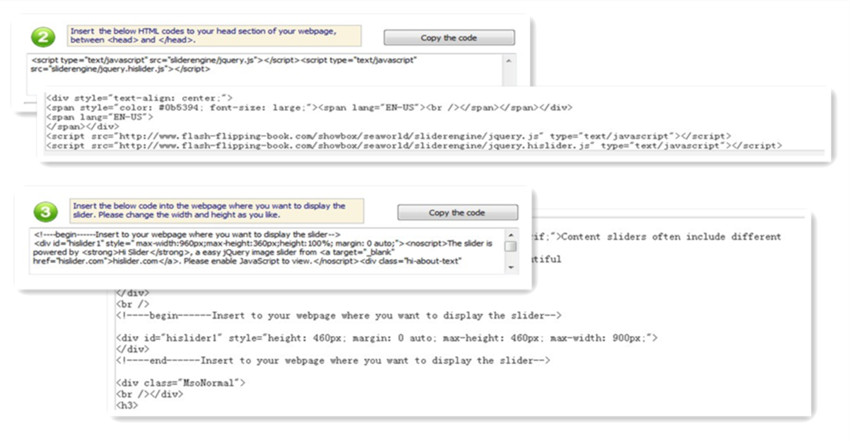Click the 'Content sliders often include different' text
Screen dimensions: 850x441
(671, 237)
